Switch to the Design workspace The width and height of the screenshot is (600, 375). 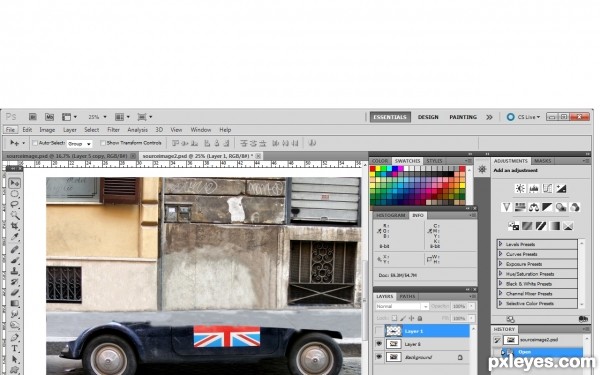point(428,117)
